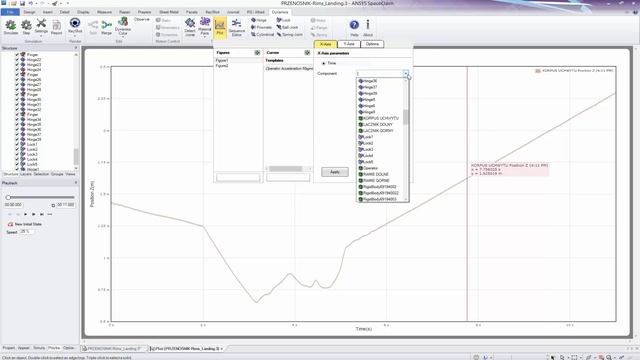Click the Save icon in quick access toolbar
Screen dimensions: 640x360
(x=22, y=3)
